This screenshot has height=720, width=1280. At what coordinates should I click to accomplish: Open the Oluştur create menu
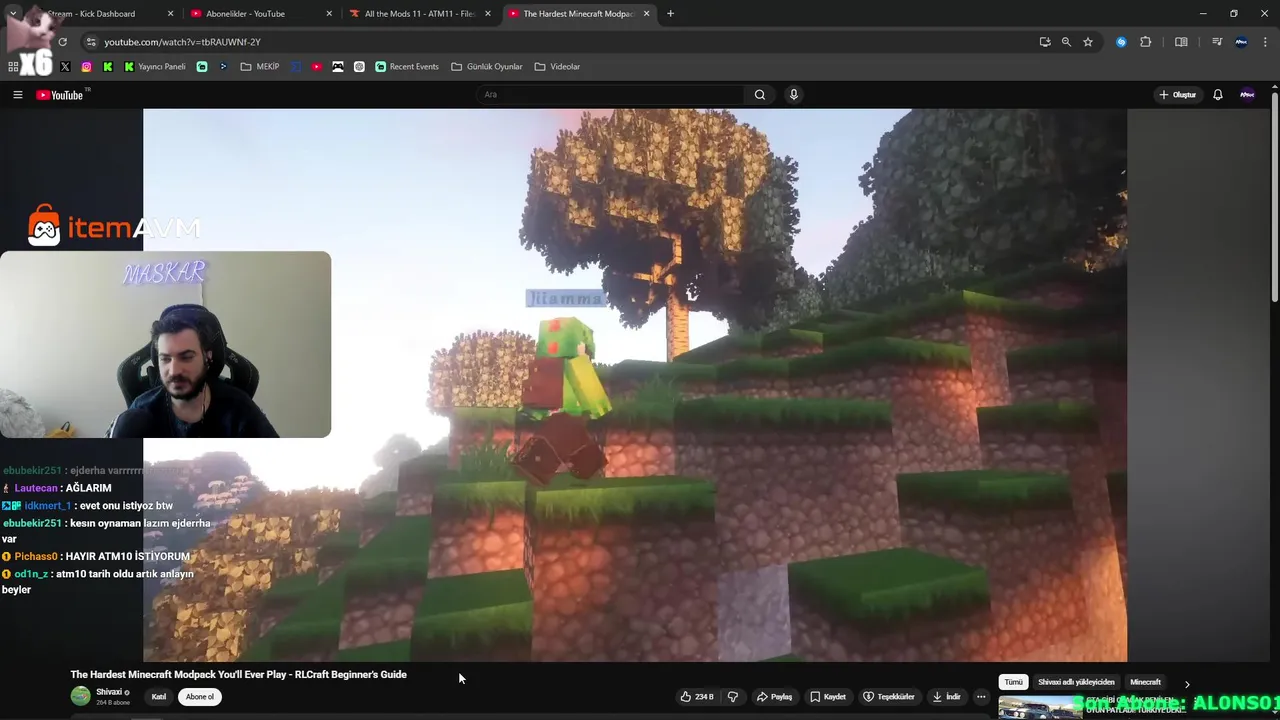[x=1178, y=95]
